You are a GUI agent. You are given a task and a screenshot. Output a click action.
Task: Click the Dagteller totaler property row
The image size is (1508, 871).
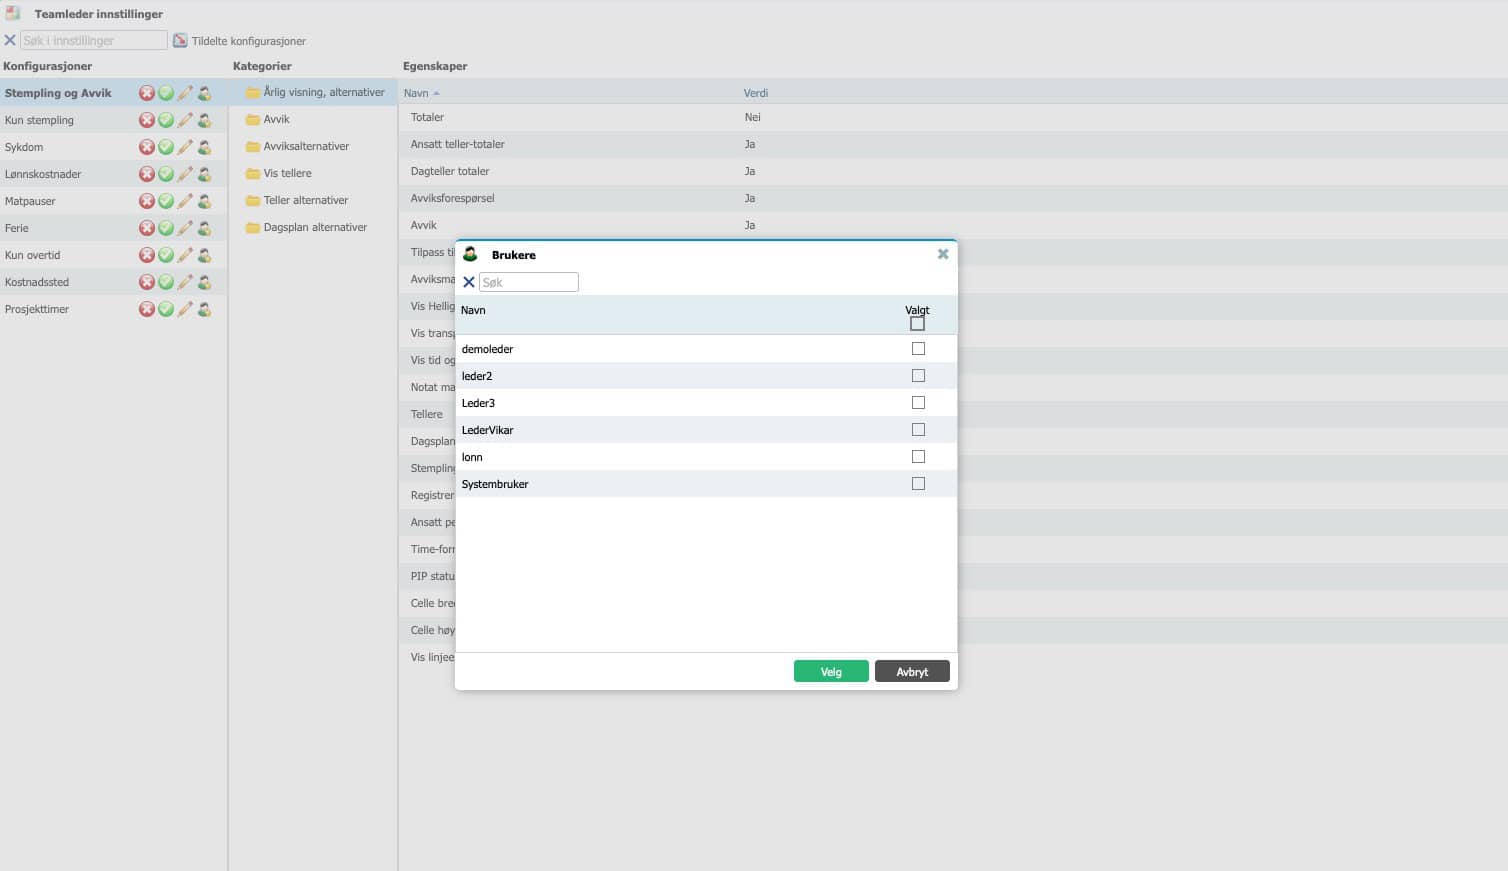pyautogui.click(x=953, y=171)
